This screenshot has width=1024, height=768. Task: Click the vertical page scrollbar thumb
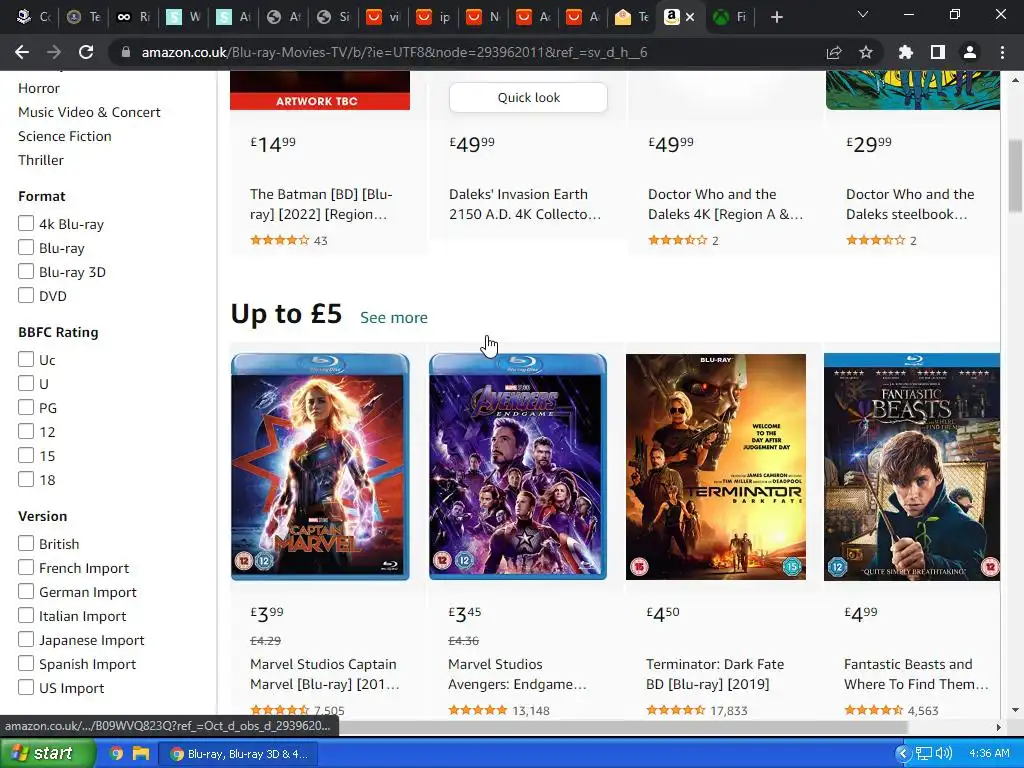1015,175
